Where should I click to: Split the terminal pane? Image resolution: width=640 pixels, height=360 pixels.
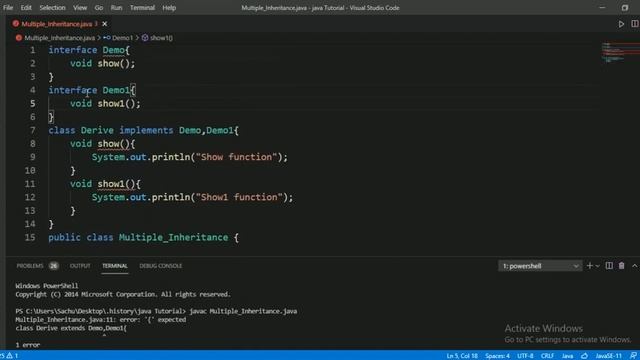pos(609,266)
